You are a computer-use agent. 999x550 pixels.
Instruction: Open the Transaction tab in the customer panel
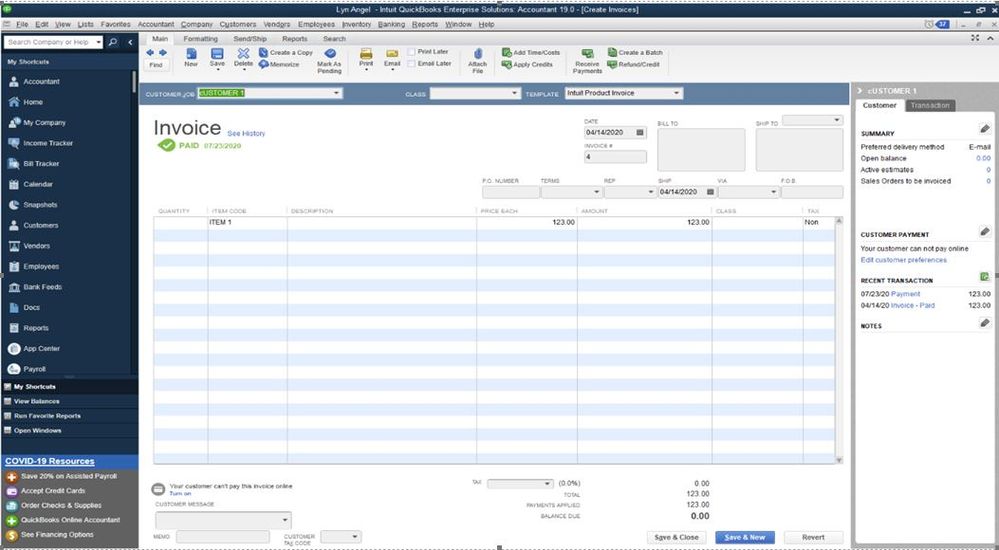930,106
